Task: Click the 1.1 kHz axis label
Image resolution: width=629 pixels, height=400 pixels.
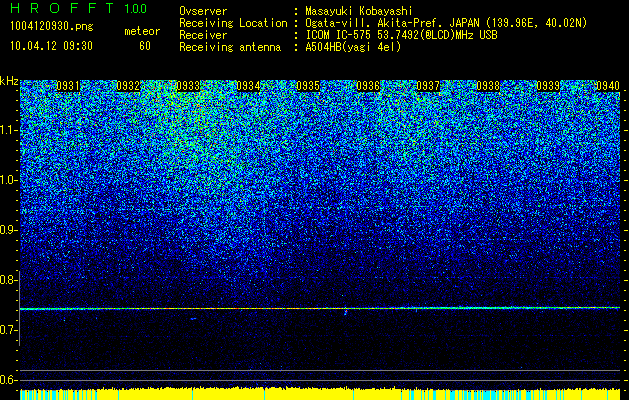Action: click(x=8, y=130)
